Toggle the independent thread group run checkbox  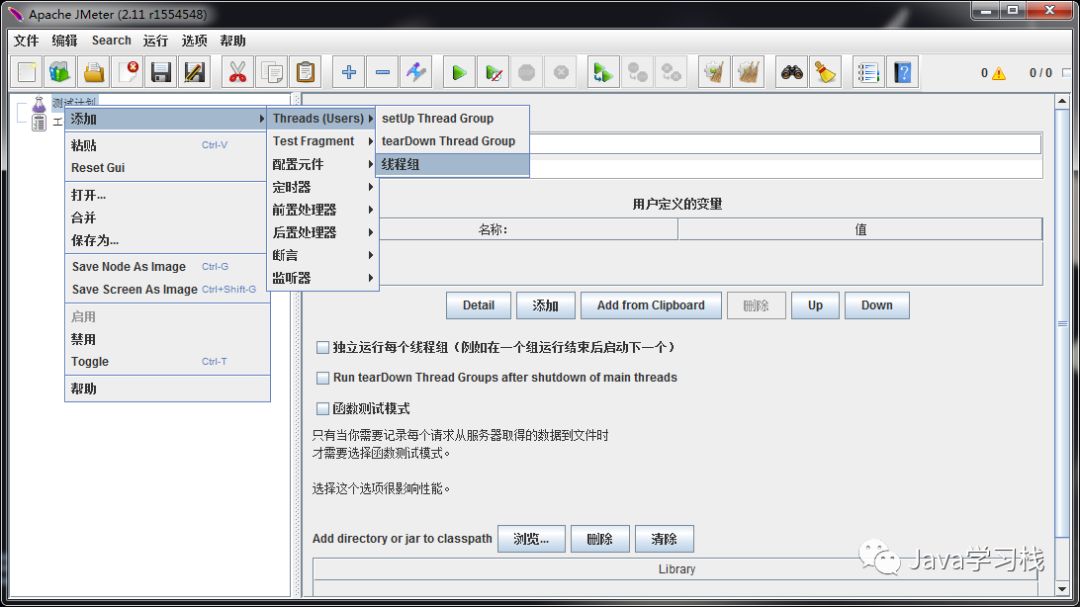pyautogui.click(x=322, y=347)
